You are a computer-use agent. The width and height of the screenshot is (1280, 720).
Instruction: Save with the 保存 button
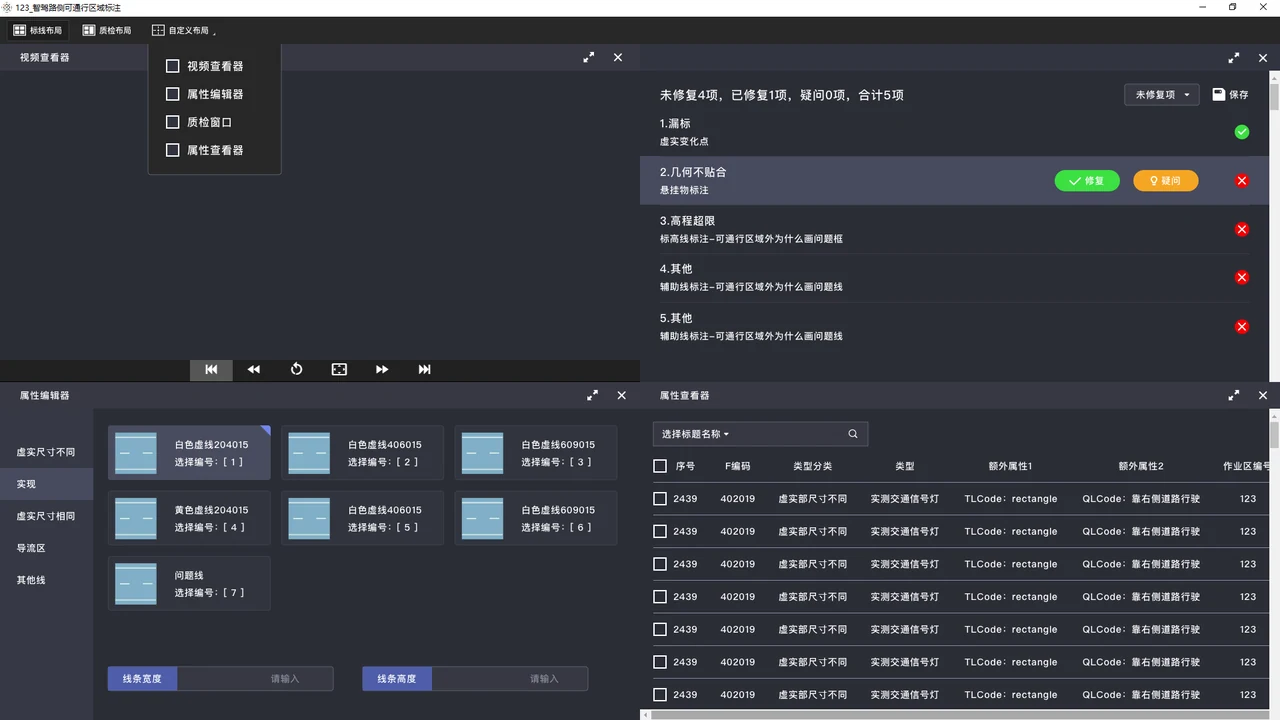[x=1230, y=95]
